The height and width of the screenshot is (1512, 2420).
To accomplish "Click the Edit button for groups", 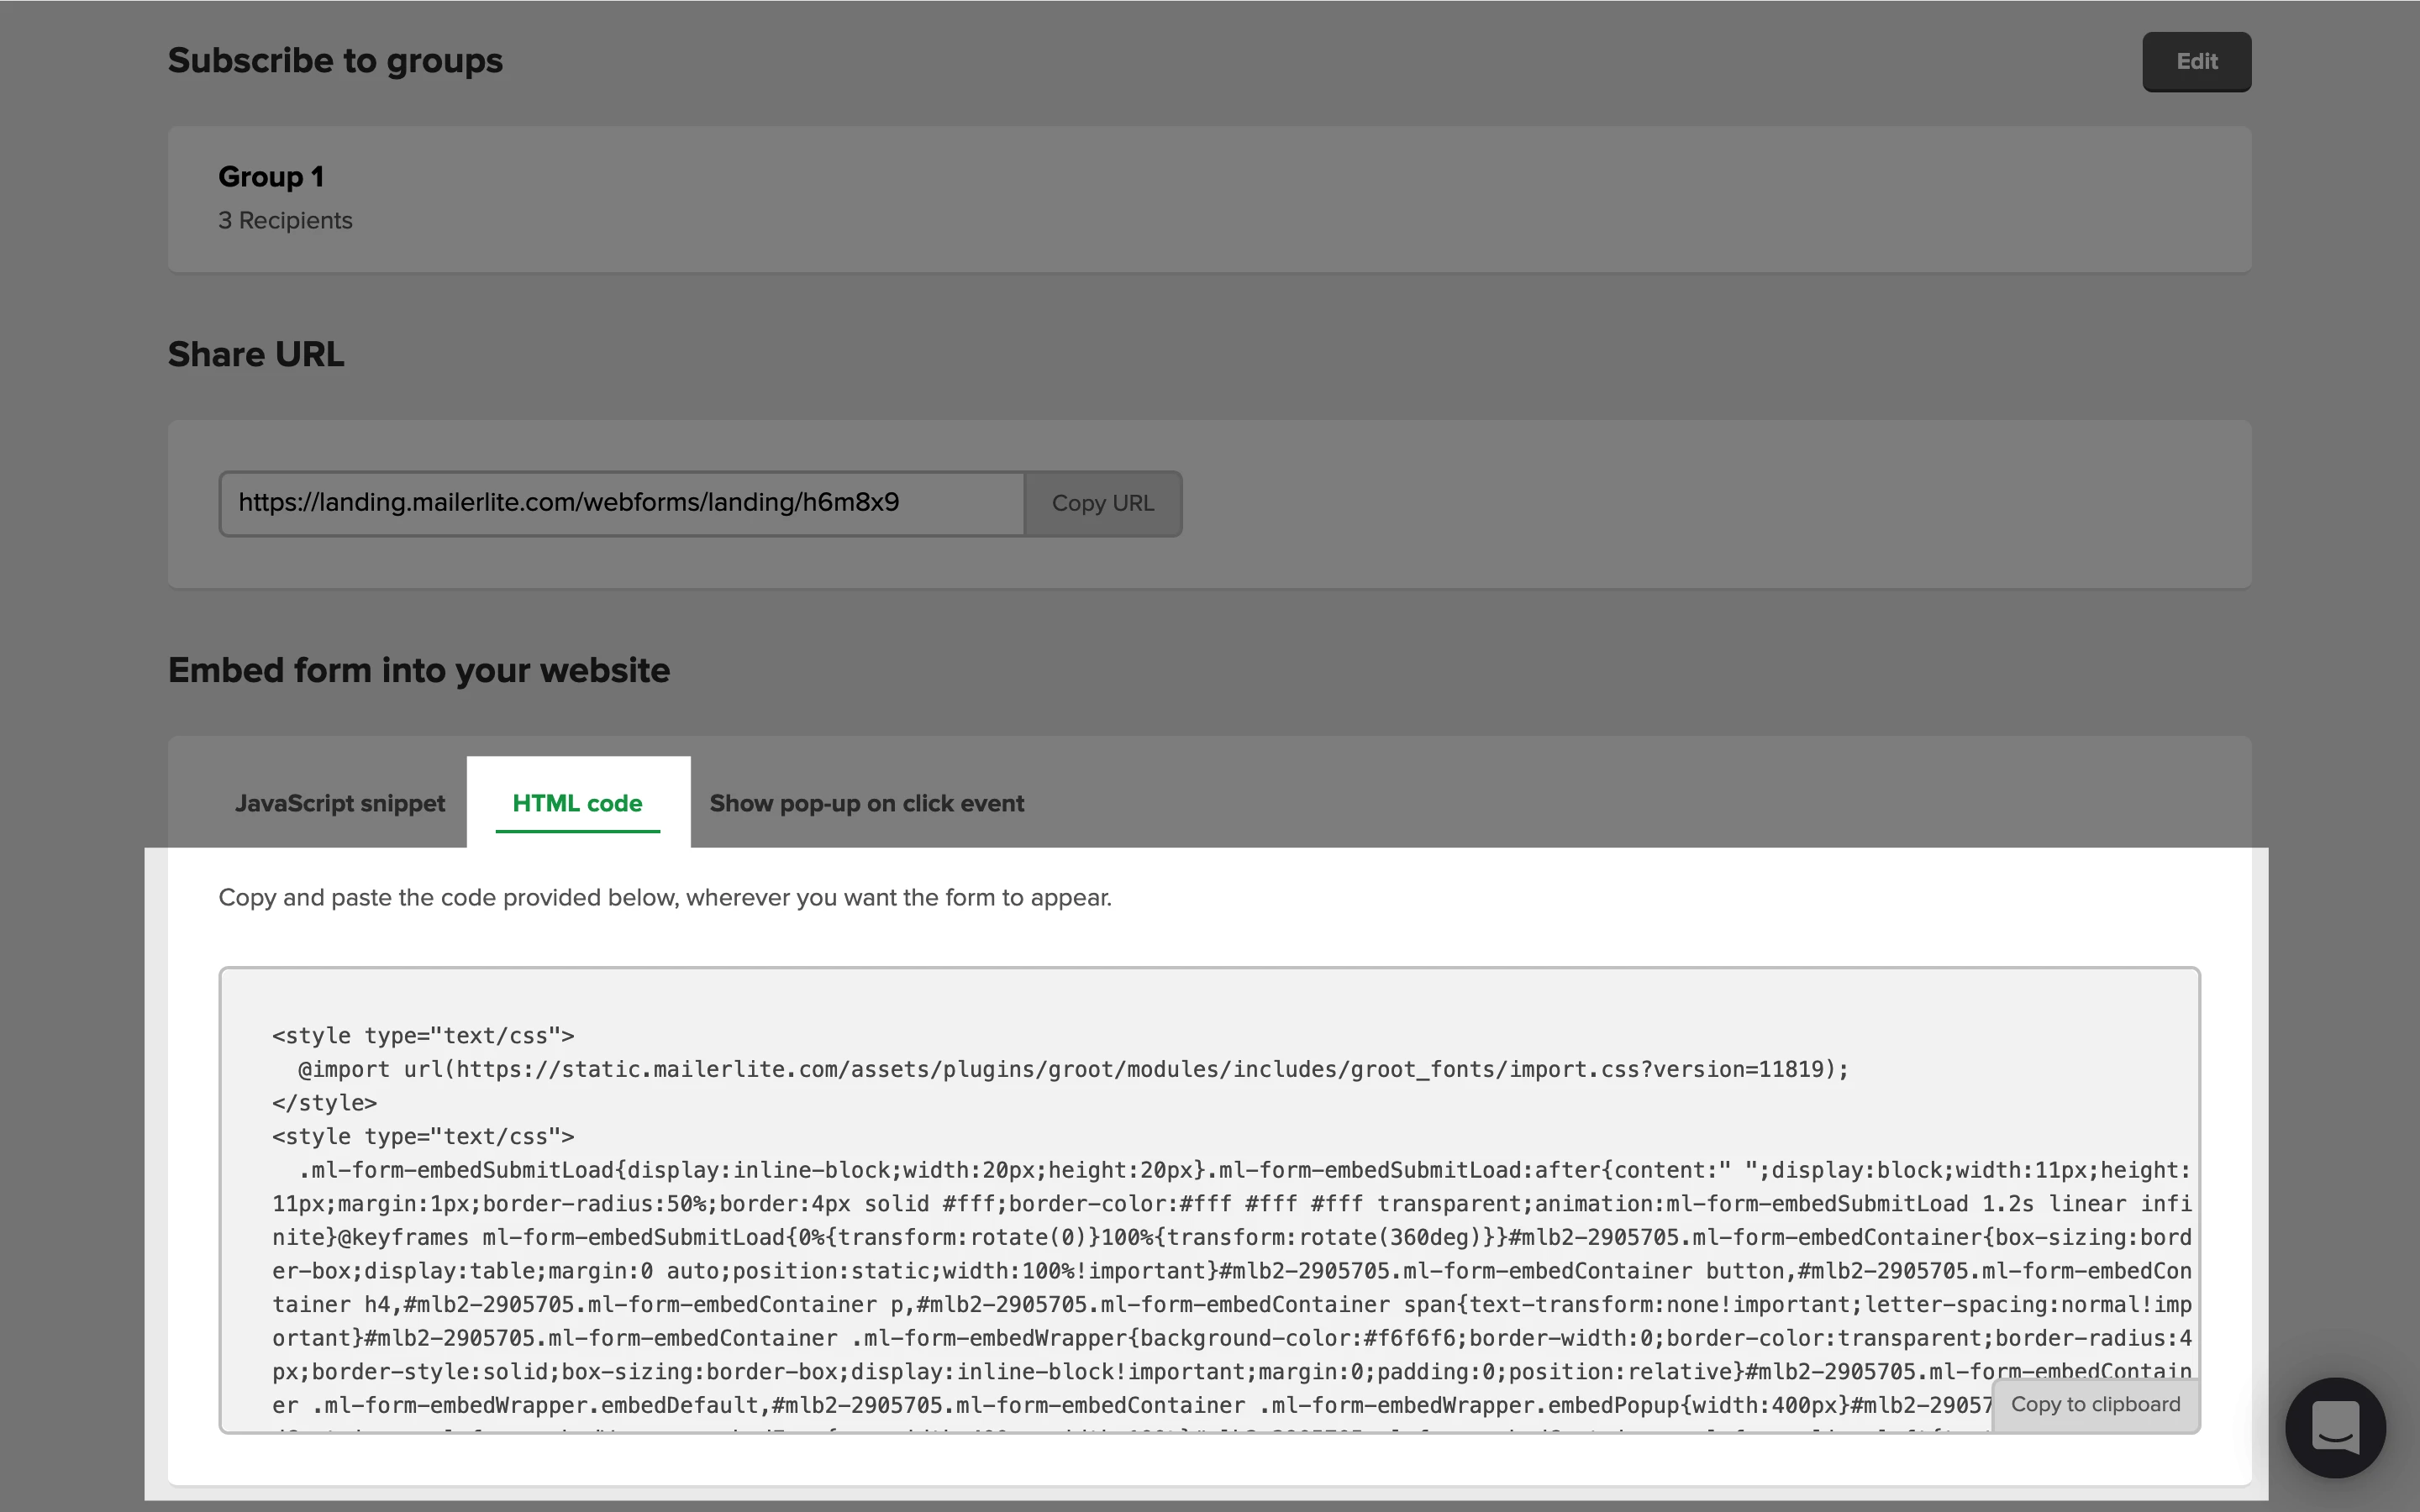I will (2195, 62).
